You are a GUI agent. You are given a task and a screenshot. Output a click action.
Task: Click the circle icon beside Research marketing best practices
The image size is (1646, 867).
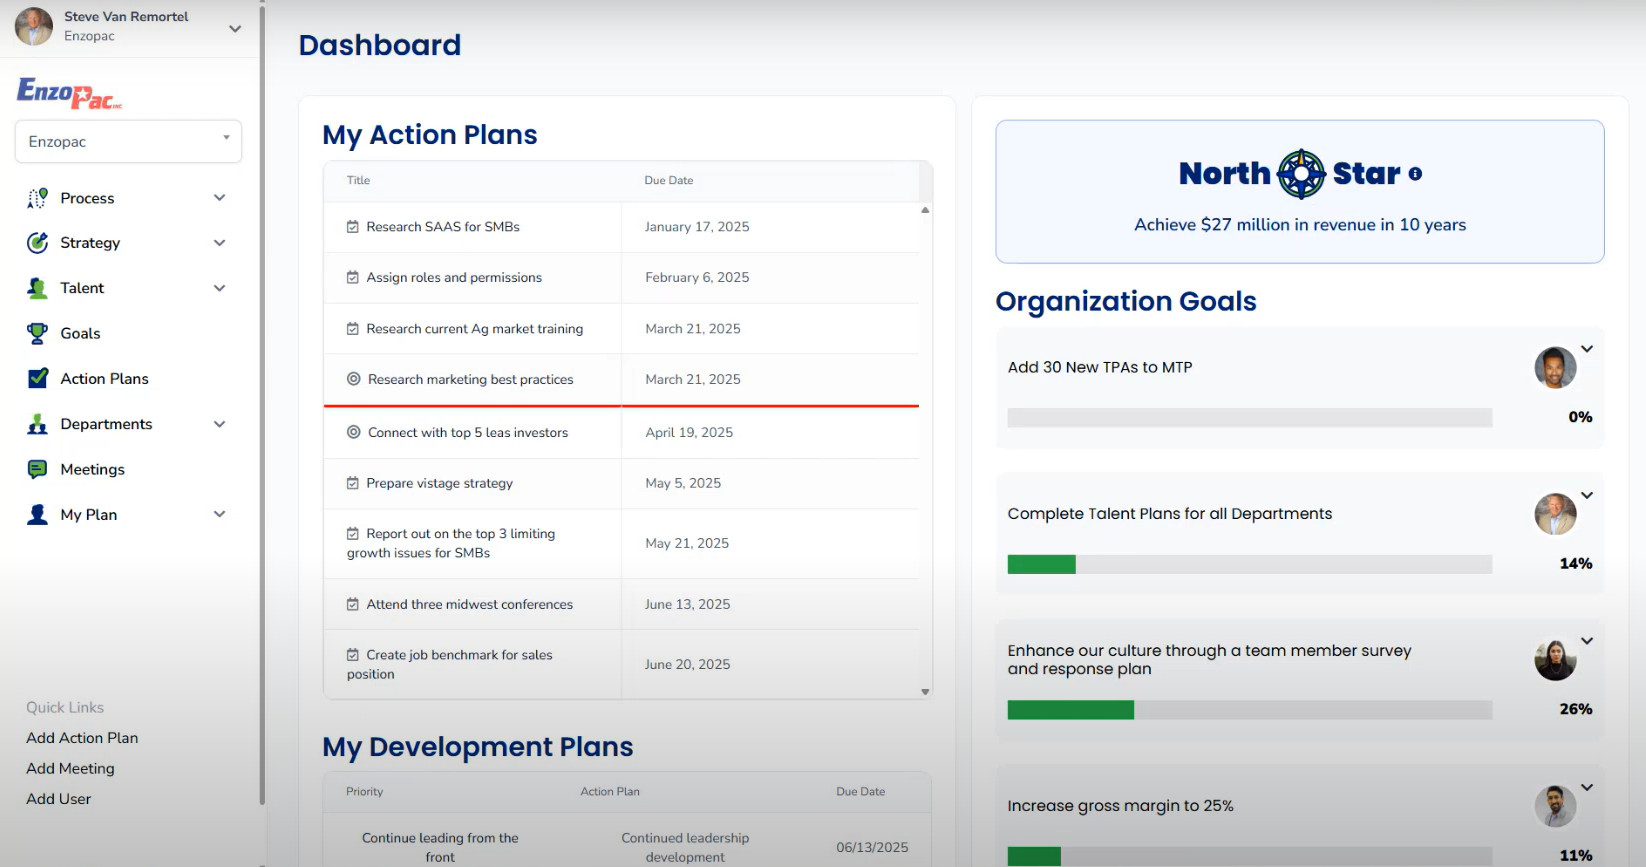coord(353,379)
